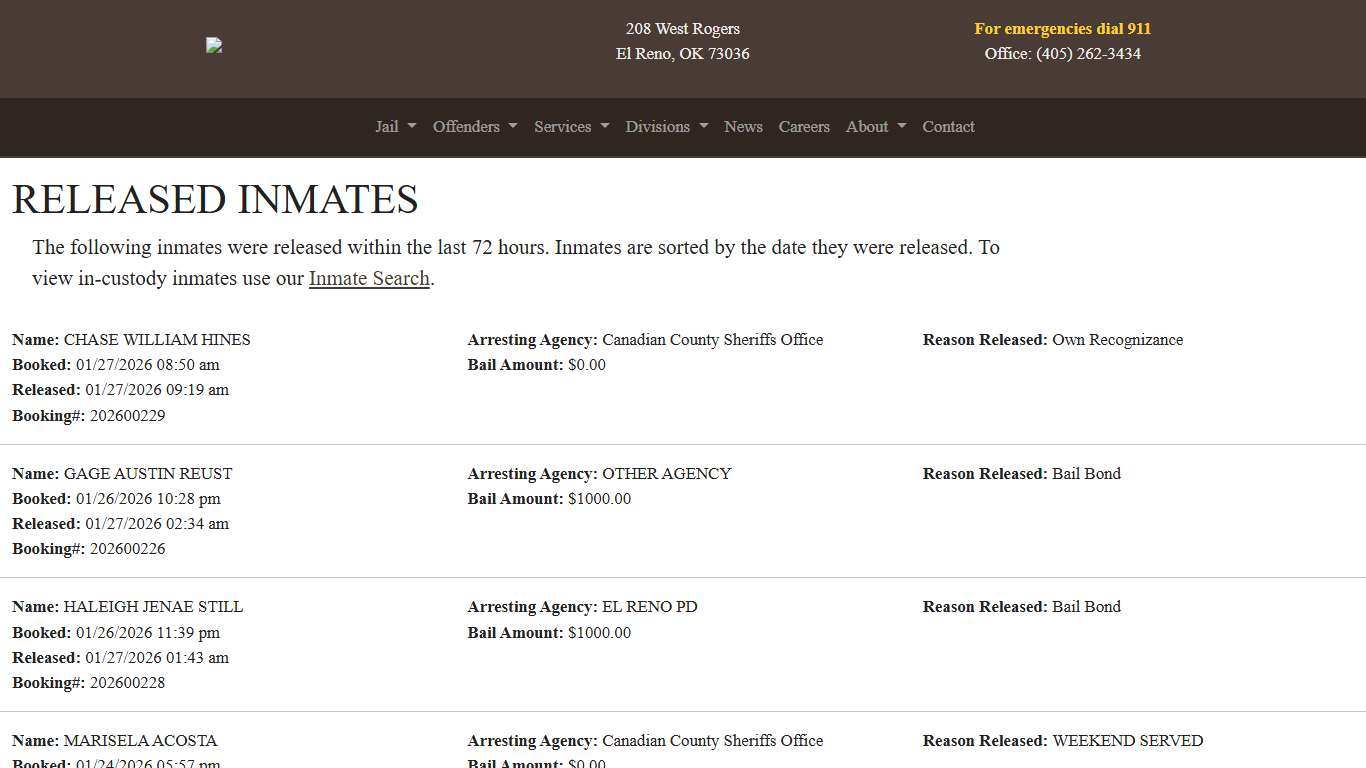
Task: Open the Careers navigation item
Action: [x=804, y=127]
